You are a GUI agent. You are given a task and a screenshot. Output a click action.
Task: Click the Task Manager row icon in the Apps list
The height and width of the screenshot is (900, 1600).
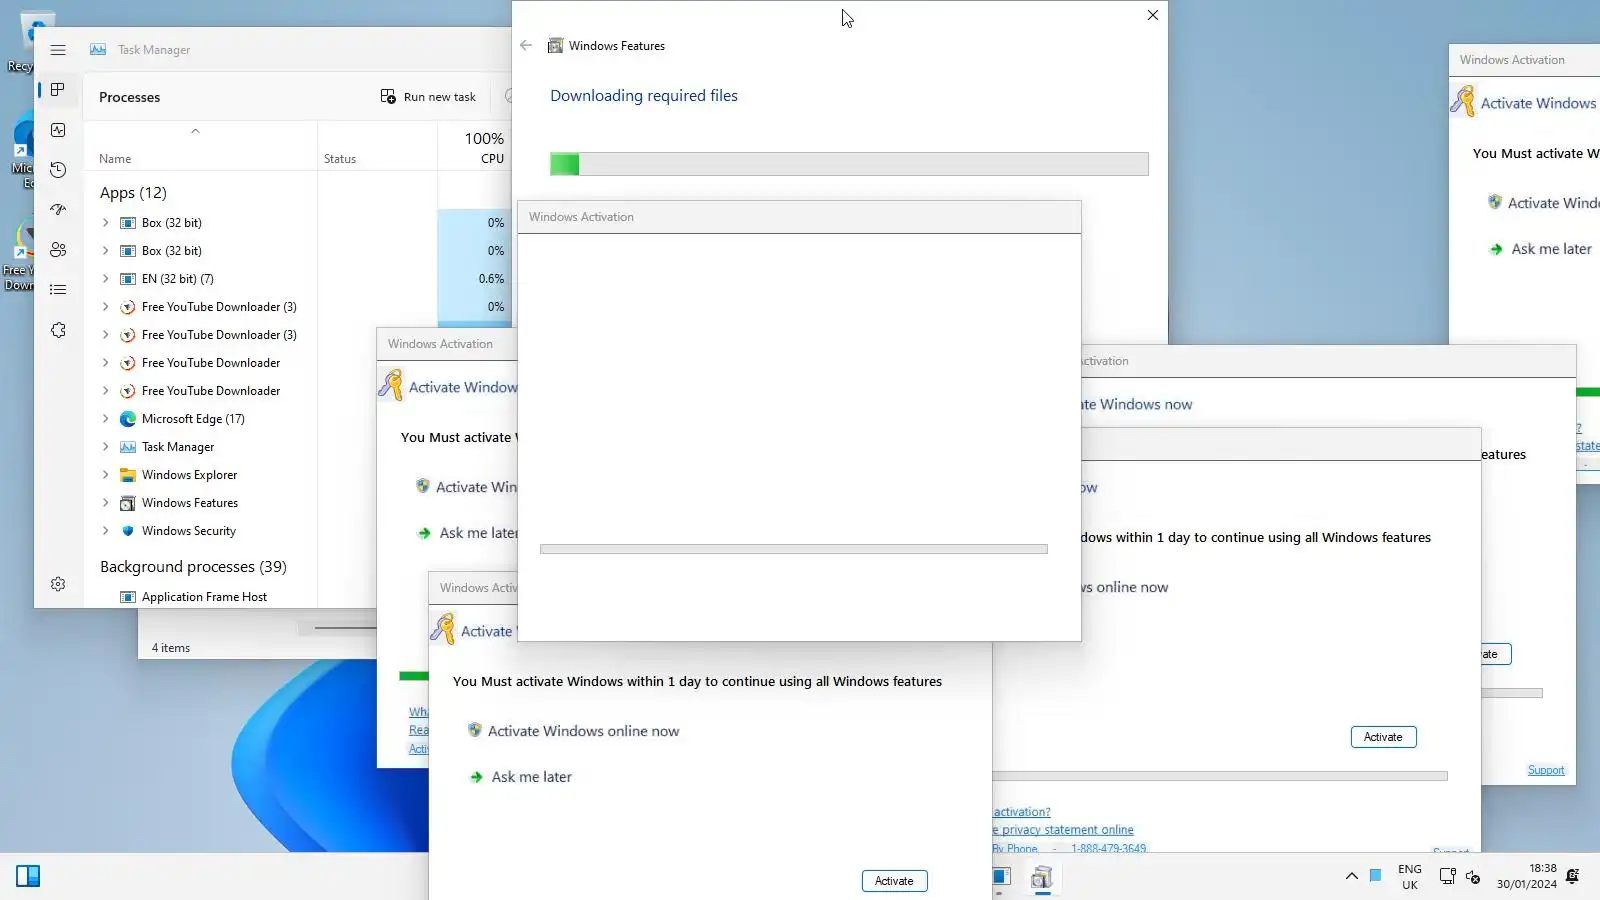(128, 447)
